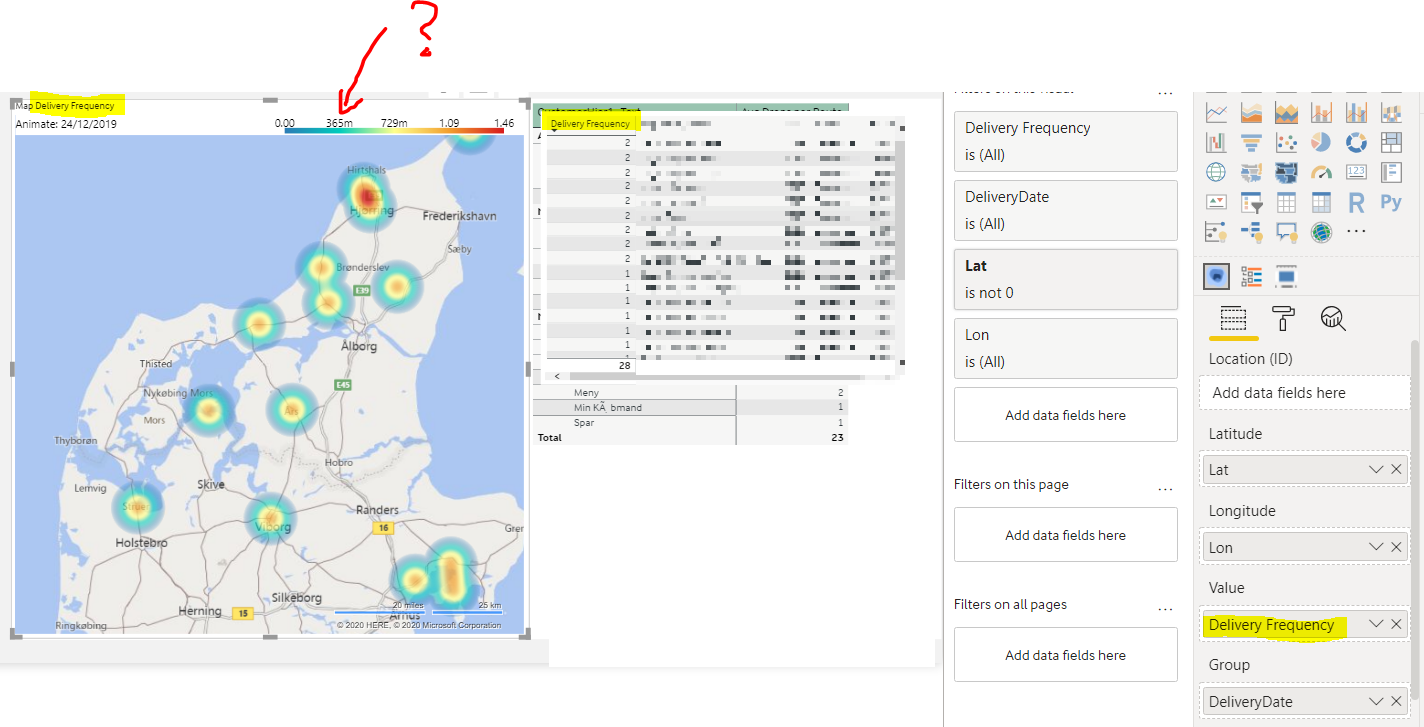
Task: Open Filters on all pages ellipsis menu
Action: coord(1165,608)
